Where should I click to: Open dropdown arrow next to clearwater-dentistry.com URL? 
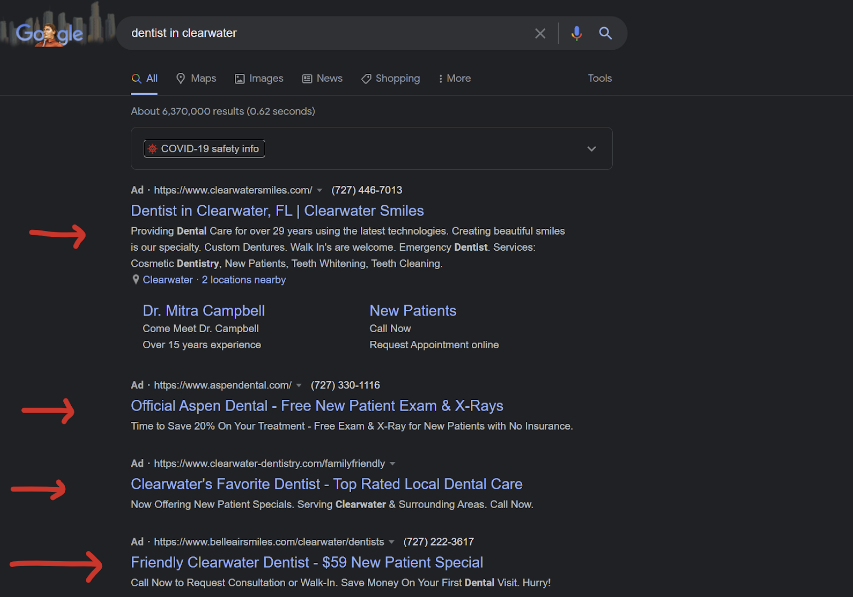tap(392, 464)
